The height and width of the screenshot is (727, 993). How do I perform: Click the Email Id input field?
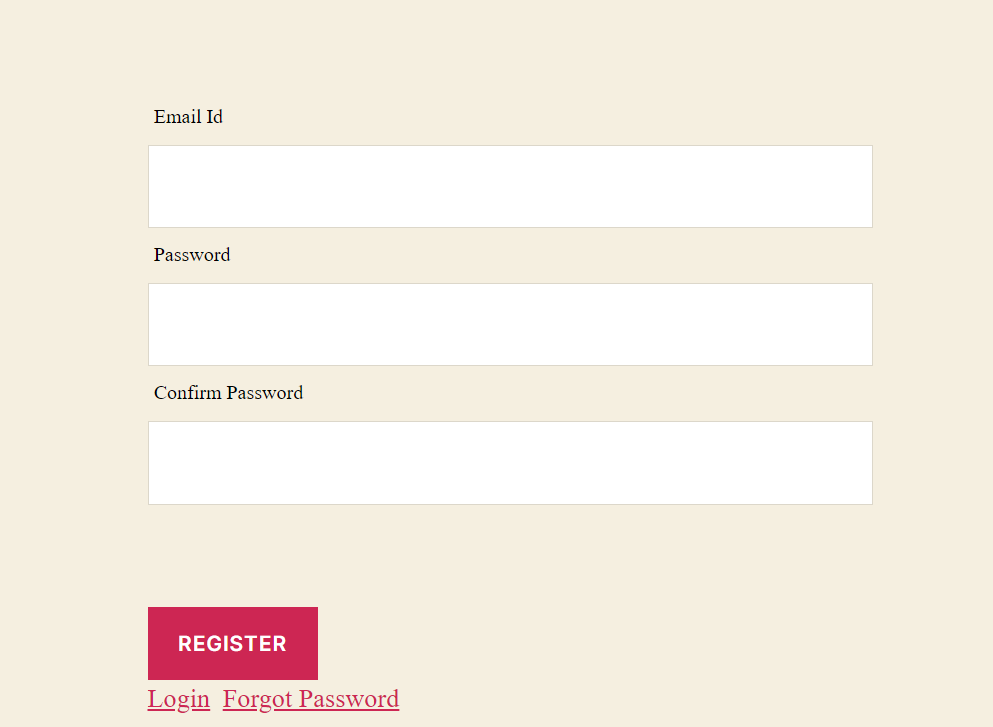pos(510,186)
